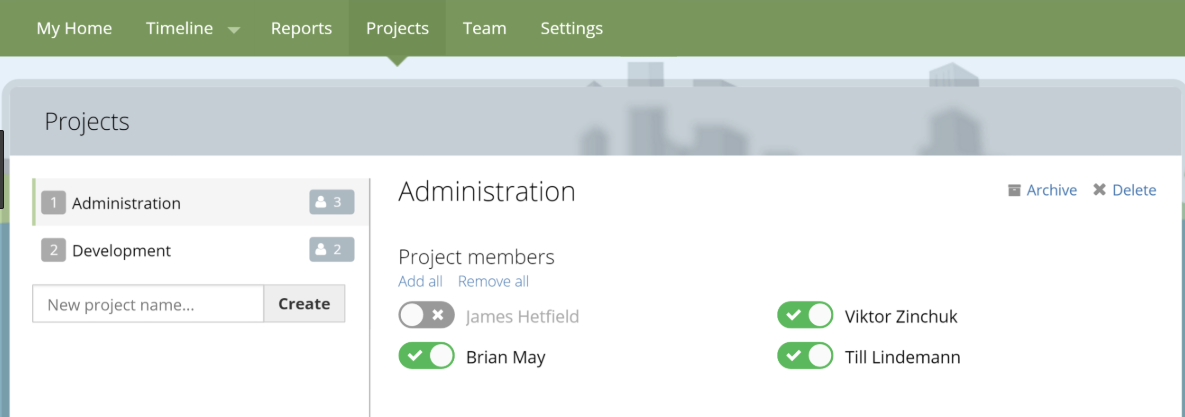Click the Delete X icon

(1100, 190)
